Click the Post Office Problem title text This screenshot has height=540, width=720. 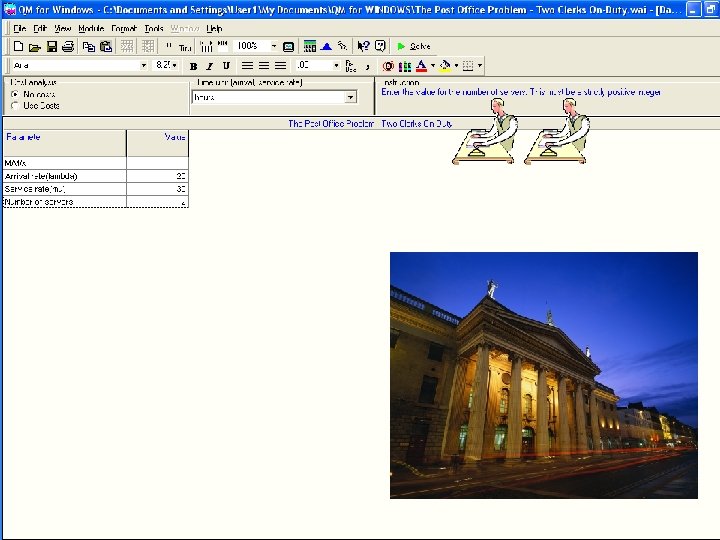pos(370,124)
